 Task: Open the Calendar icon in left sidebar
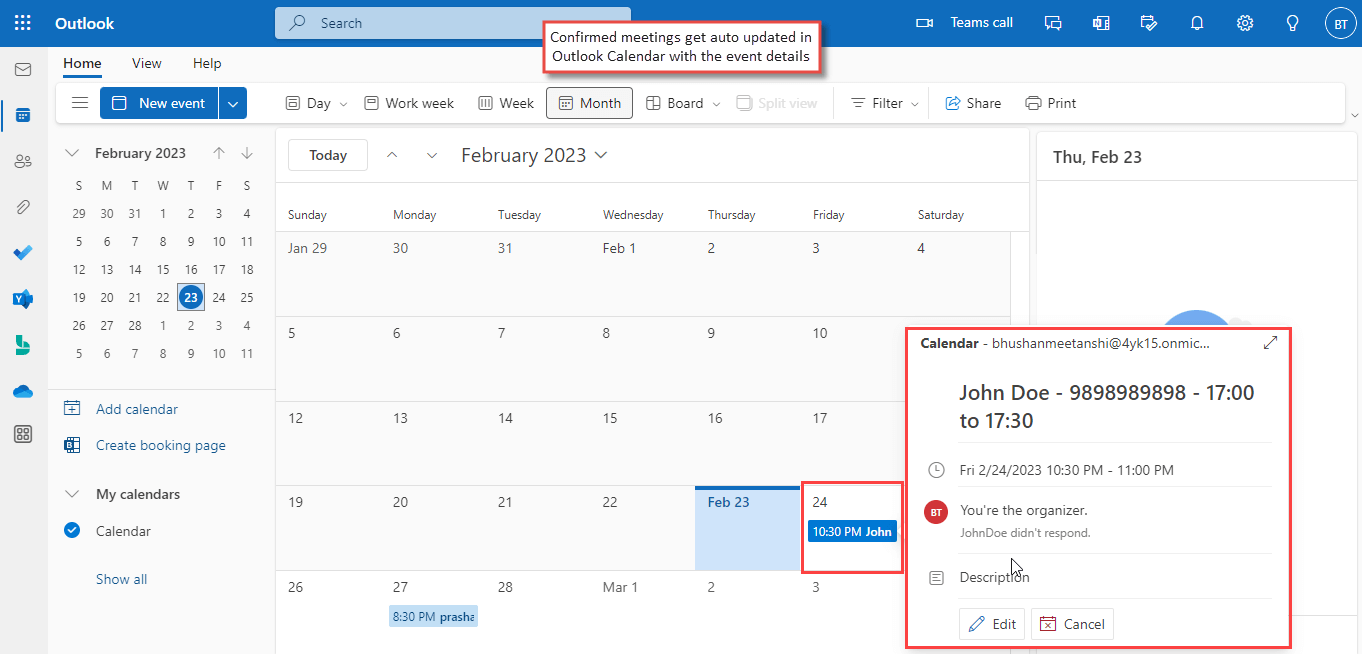23,115
